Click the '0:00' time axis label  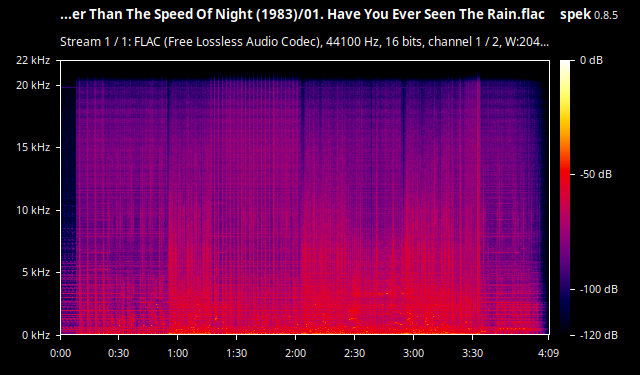click(x=60, y=353)
